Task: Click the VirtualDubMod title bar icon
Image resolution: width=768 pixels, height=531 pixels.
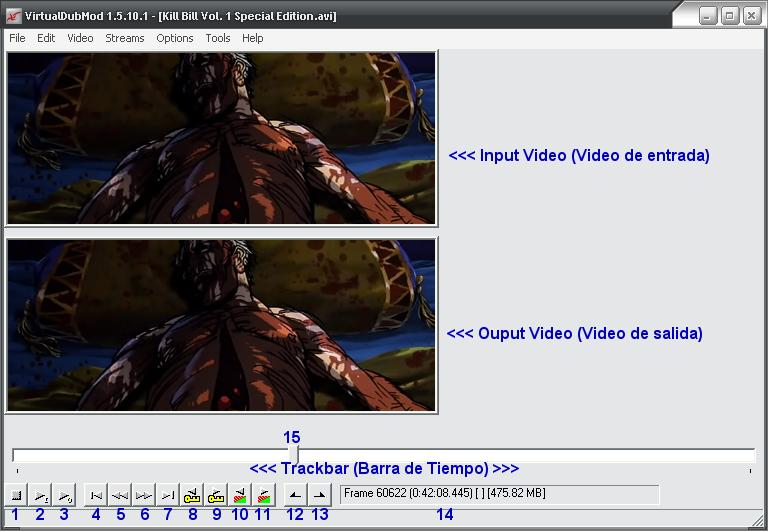Action: (14, 16)
